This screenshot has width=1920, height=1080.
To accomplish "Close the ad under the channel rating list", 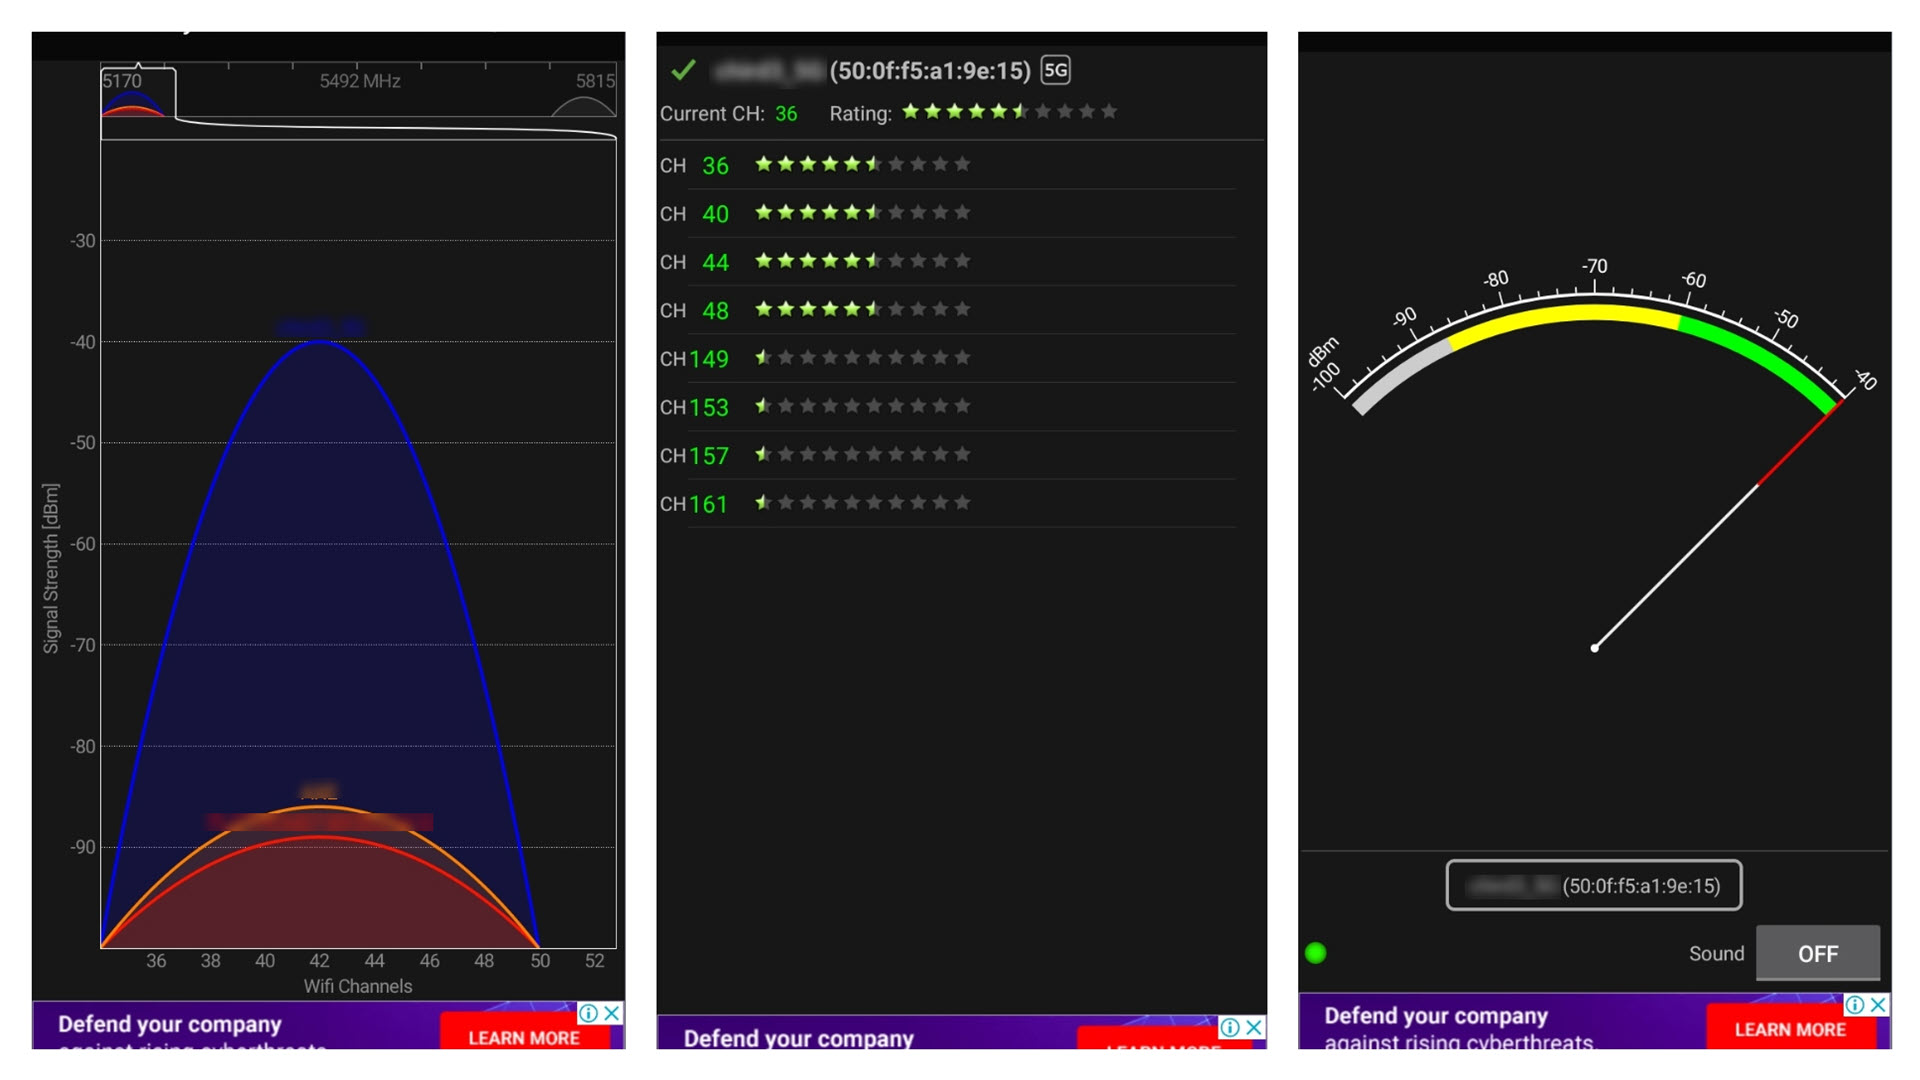I will pos(1254,1027).
